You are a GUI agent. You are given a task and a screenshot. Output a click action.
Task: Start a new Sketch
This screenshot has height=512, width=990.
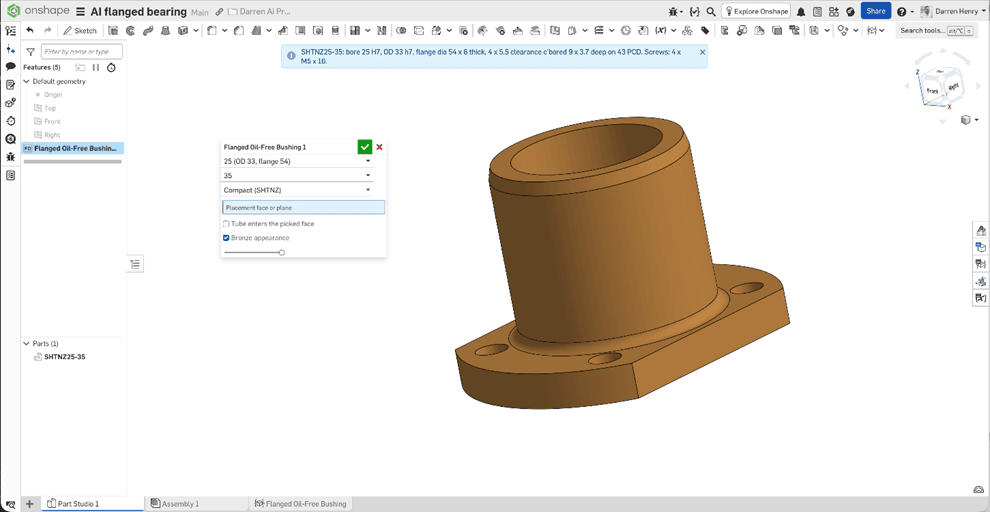coord(80,30)
